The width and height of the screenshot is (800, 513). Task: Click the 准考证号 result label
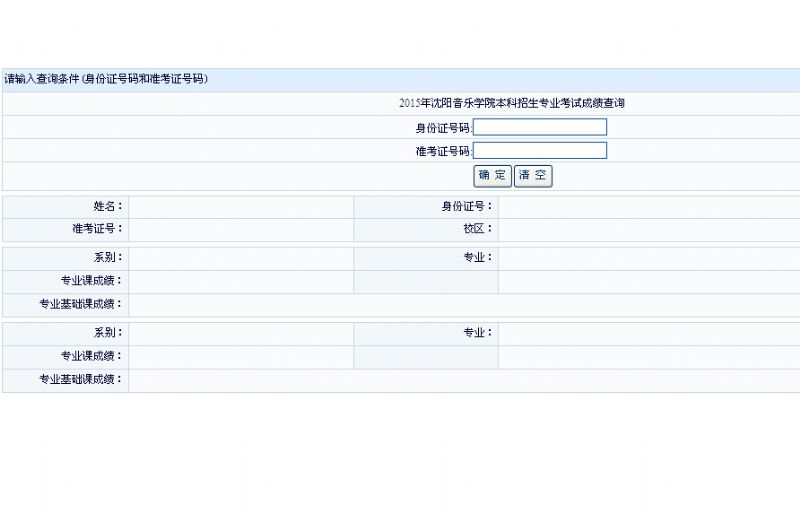(x=98, y=229)
